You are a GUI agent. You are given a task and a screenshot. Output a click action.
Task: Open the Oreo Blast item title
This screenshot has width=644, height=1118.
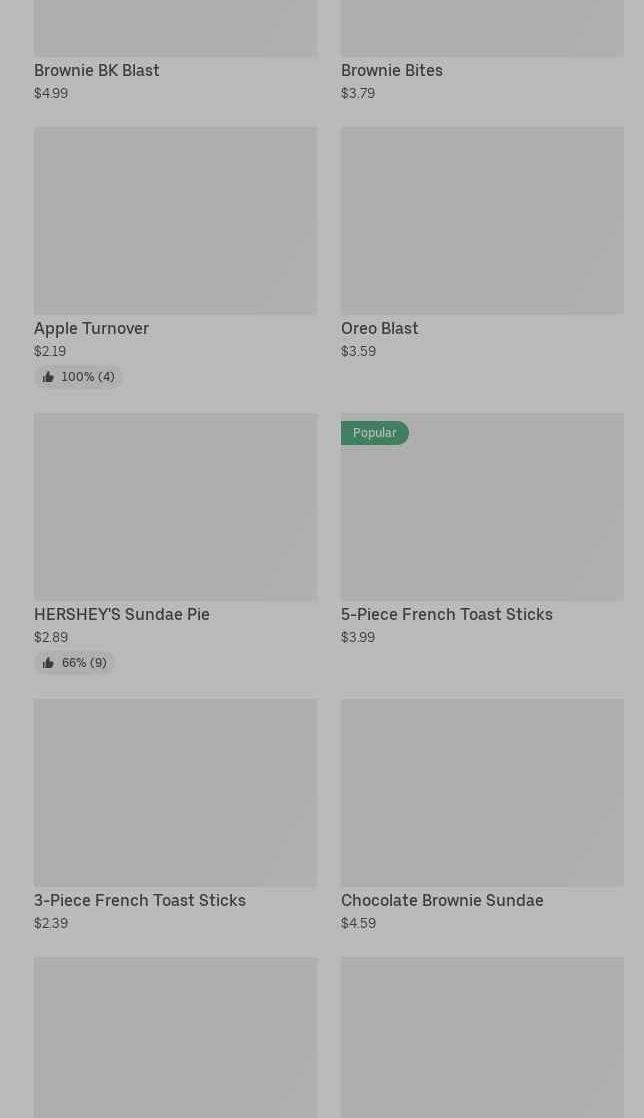tap(380, 328)
